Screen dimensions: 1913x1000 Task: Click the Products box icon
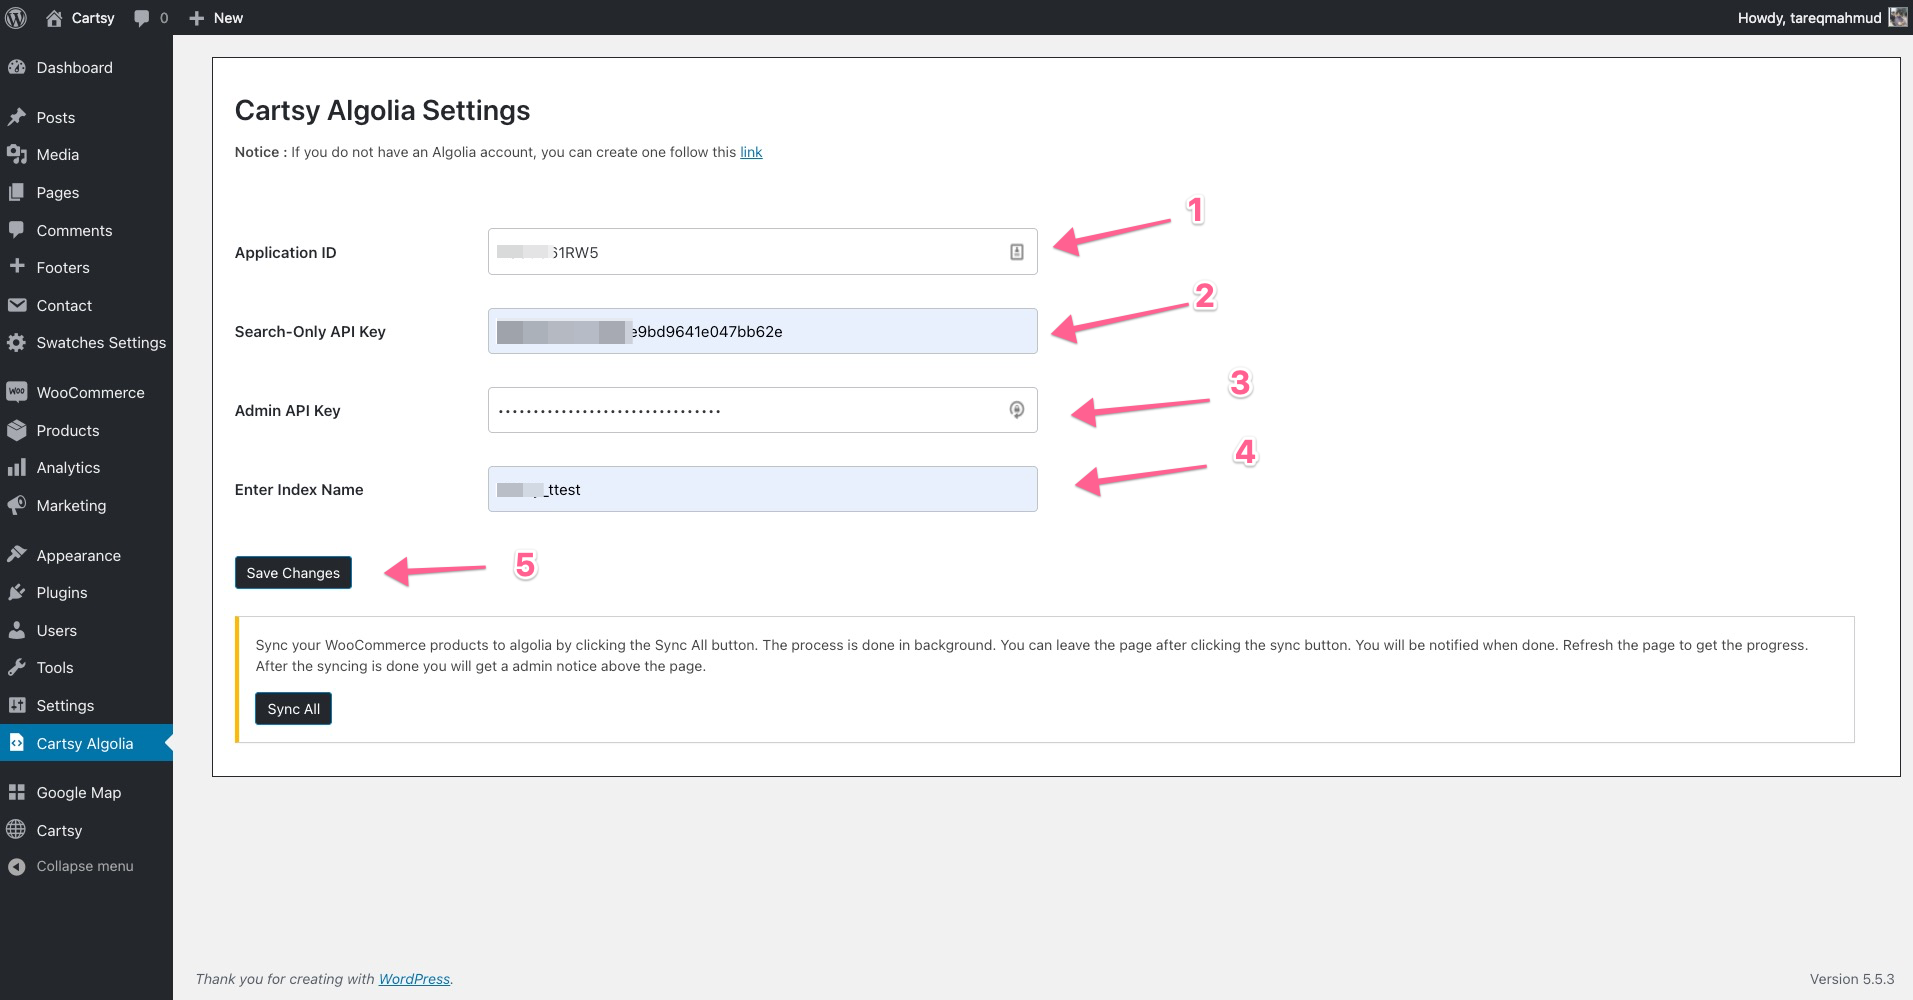tap(17, 430)
